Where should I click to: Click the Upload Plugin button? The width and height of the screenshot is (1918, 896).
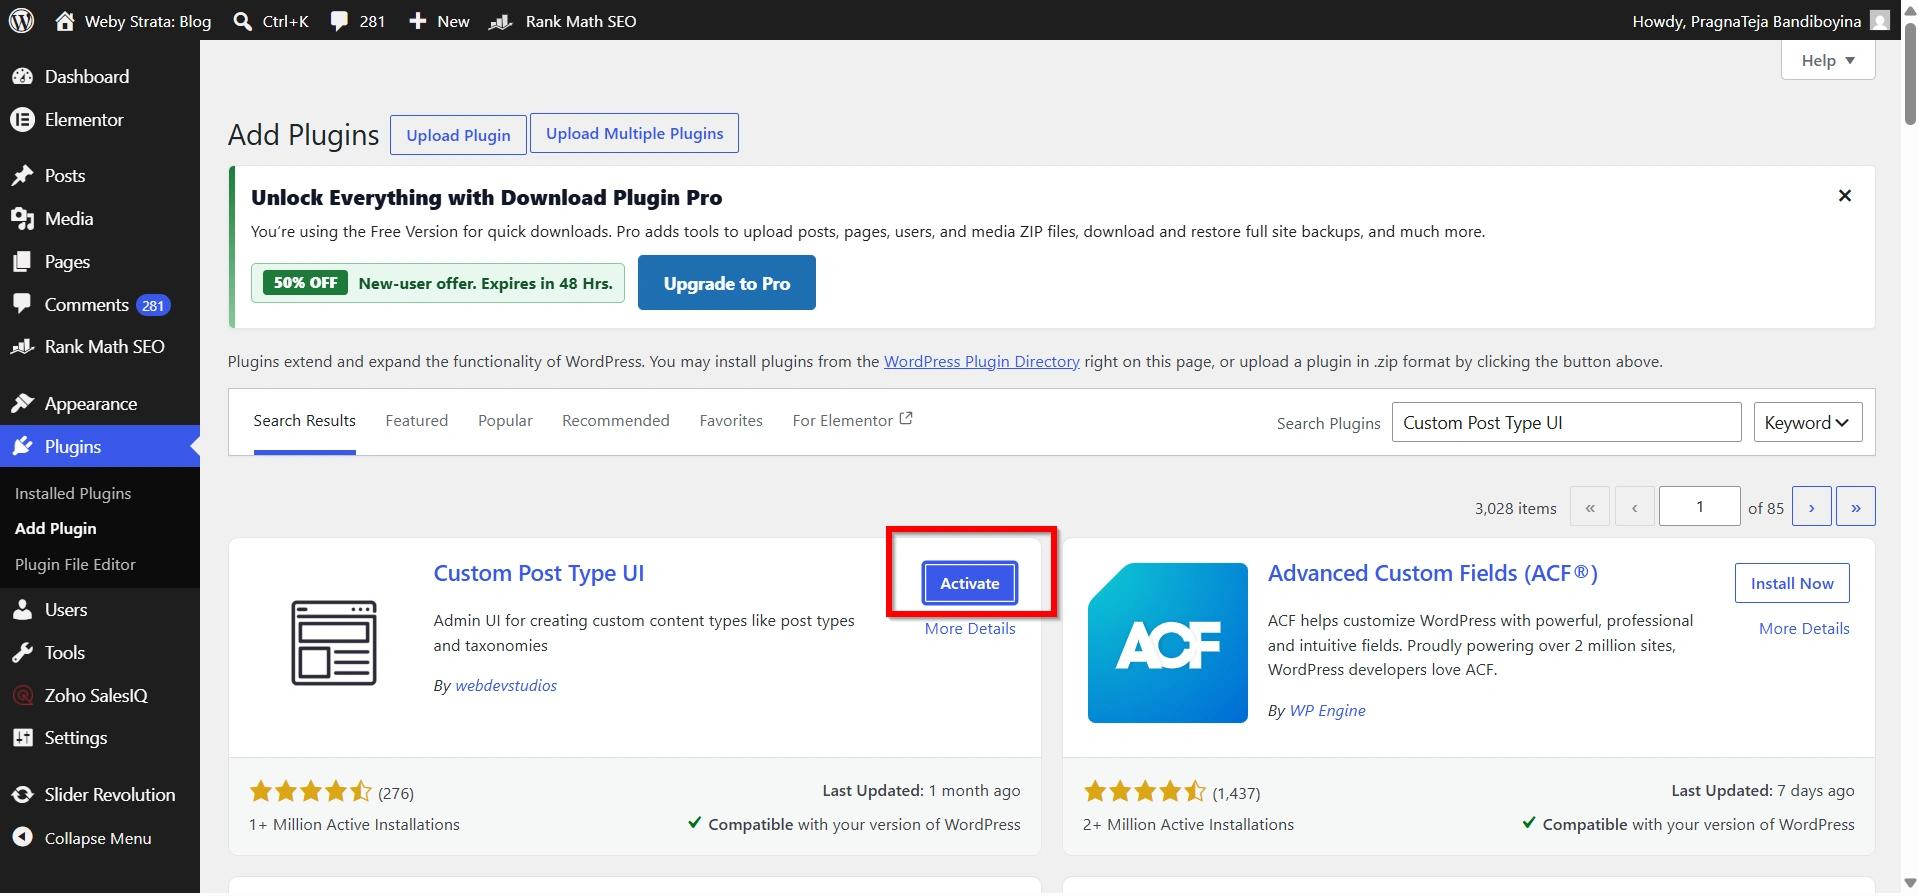458,135
